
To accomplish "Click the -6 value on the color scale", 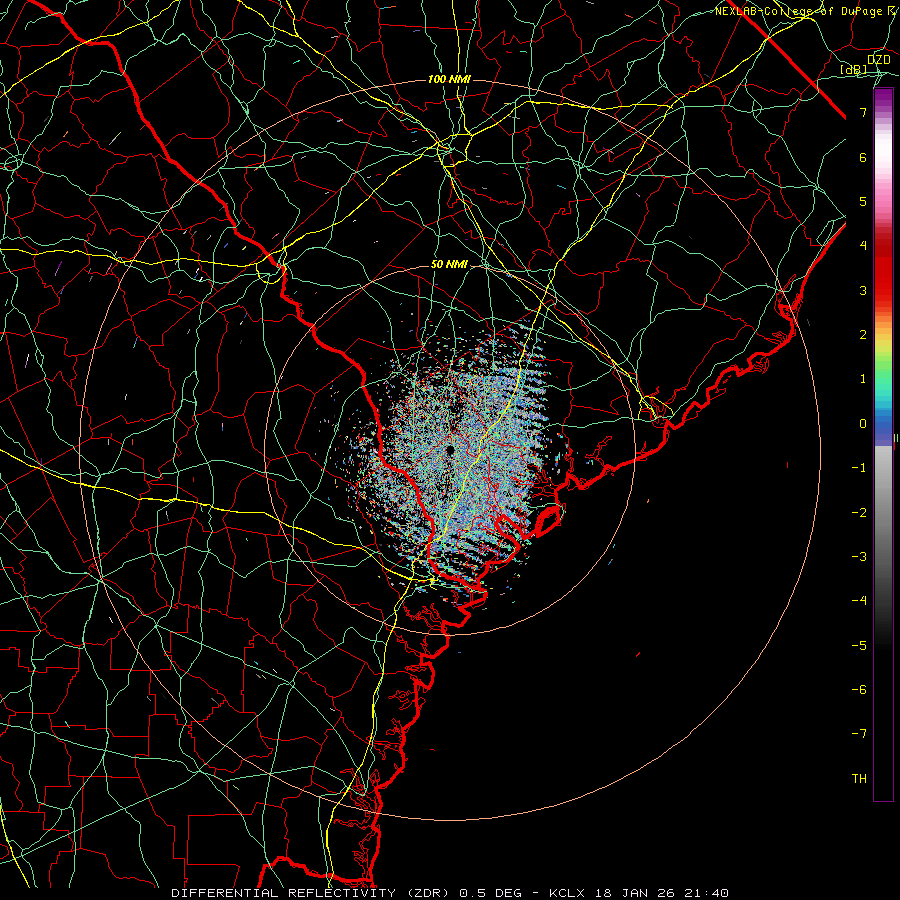I will pos(859,690).
